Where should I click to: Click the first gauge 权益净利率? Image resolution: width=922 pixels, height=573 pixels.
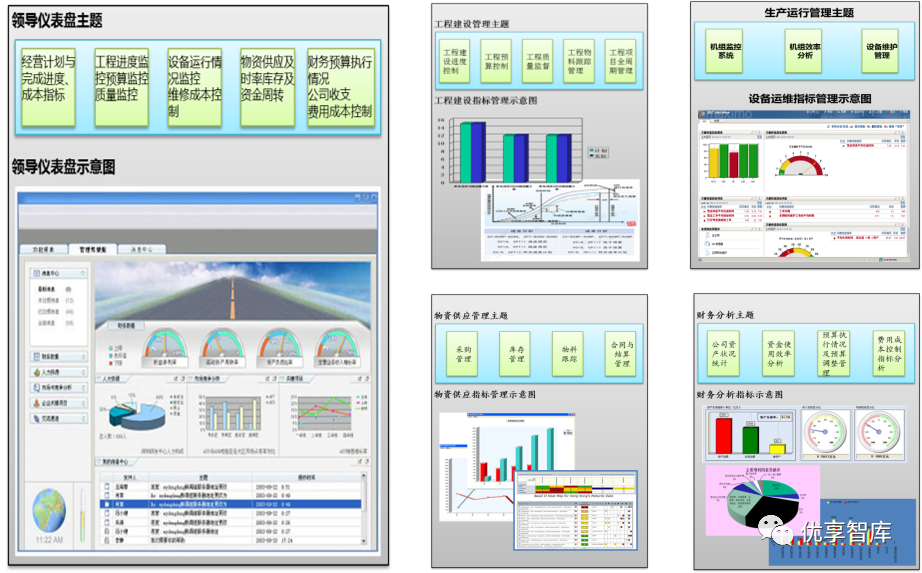(x=165, y=349)
